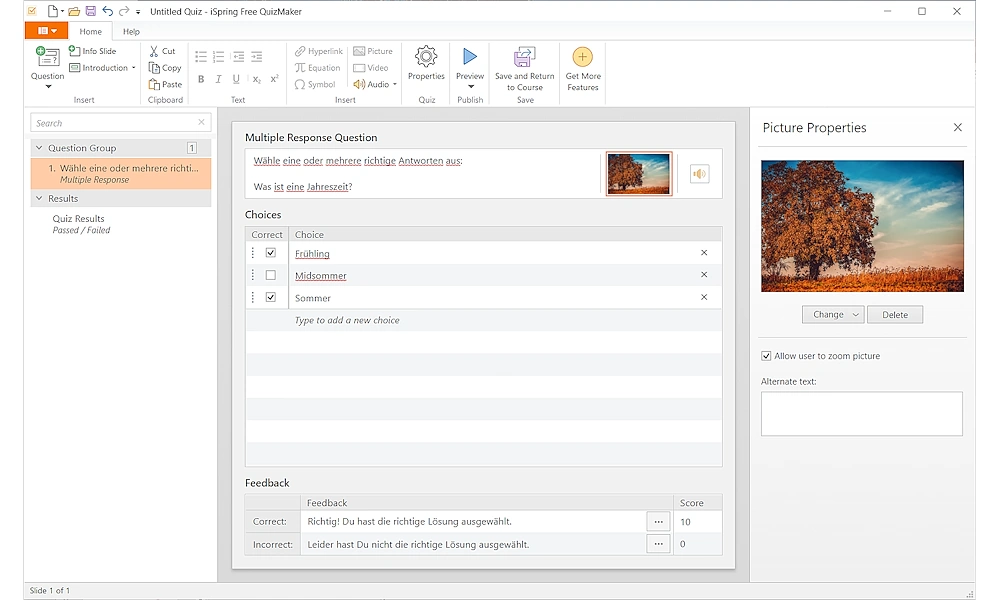Apply subscript formatting
Screen dimensions: 1000x600
(x=256, y=79)
